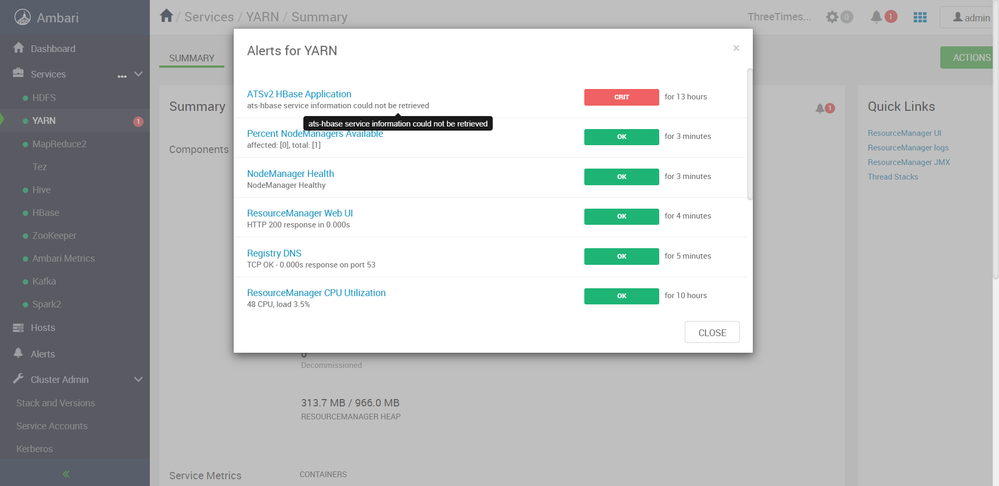Open Service Accounts page

(52, 426)
